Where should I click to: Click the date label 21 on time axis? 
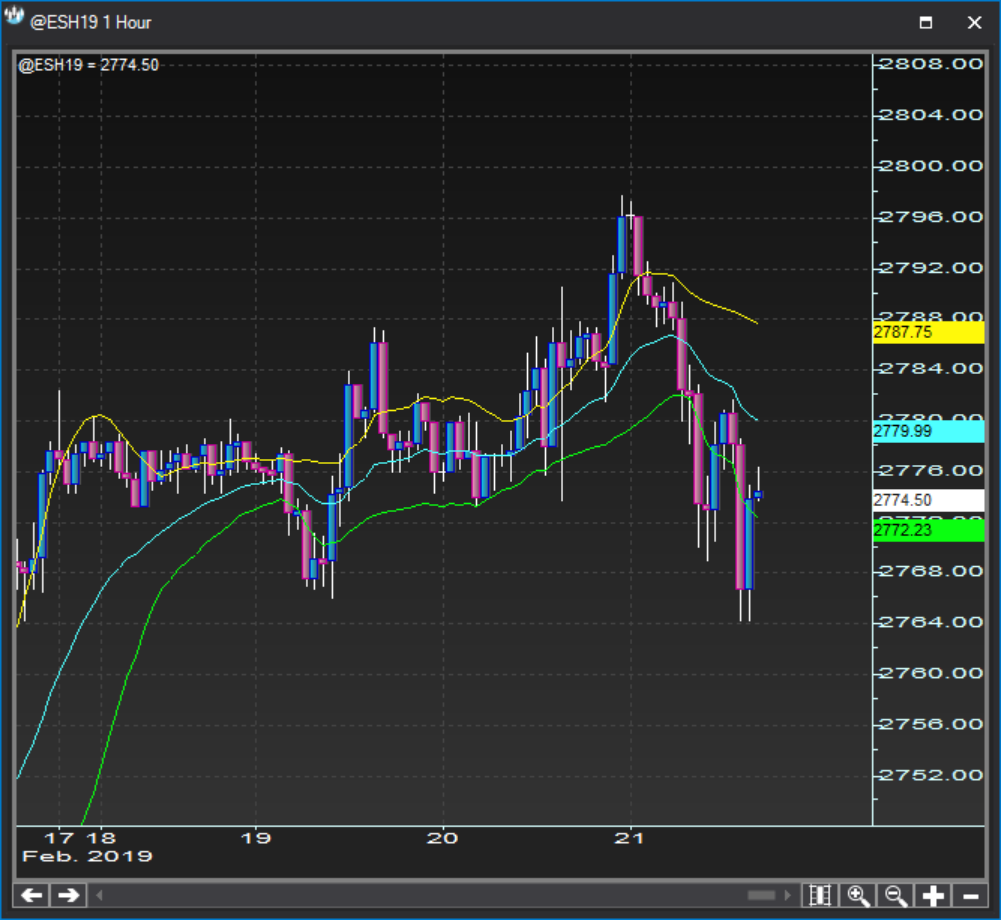629,838
